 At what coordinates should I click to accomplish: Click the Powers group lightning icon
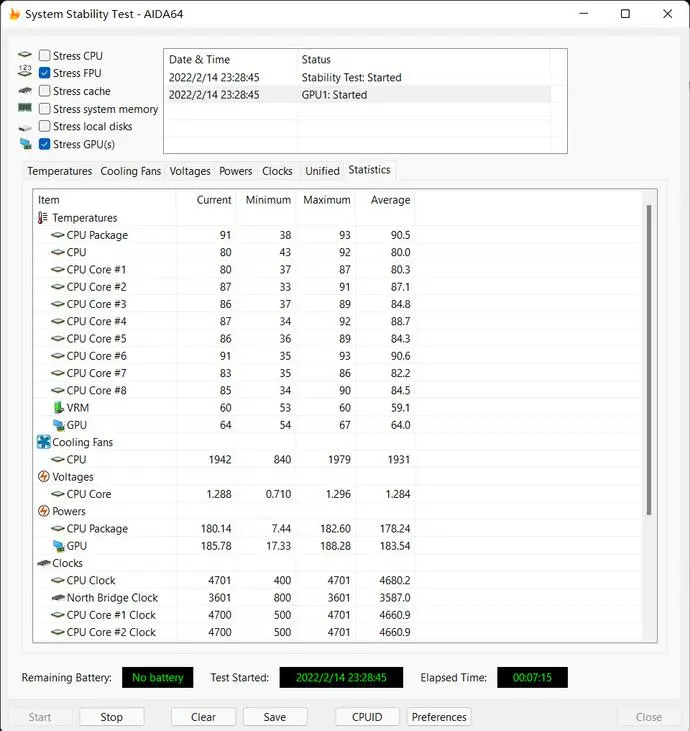43,511
